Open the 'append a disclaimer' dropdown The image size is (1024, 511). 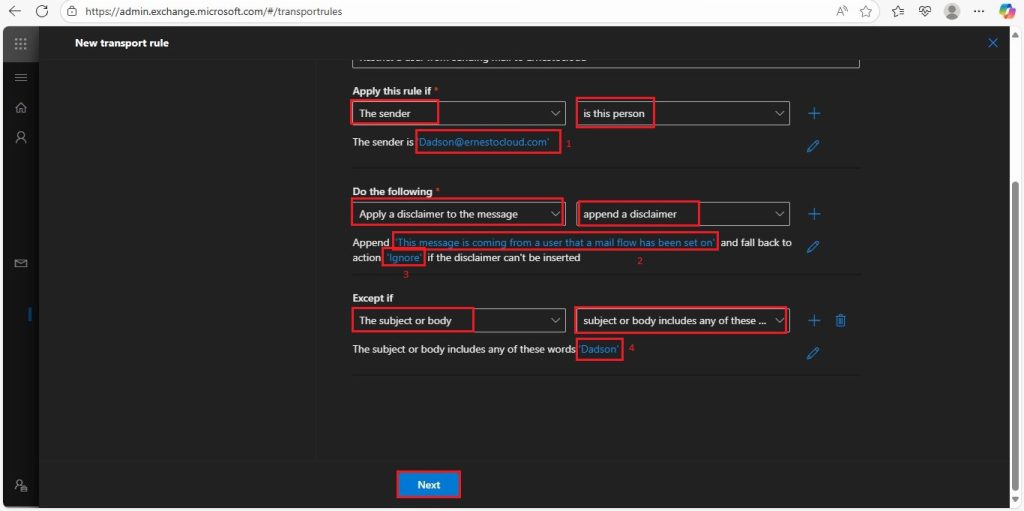click(x=682, y=214)
